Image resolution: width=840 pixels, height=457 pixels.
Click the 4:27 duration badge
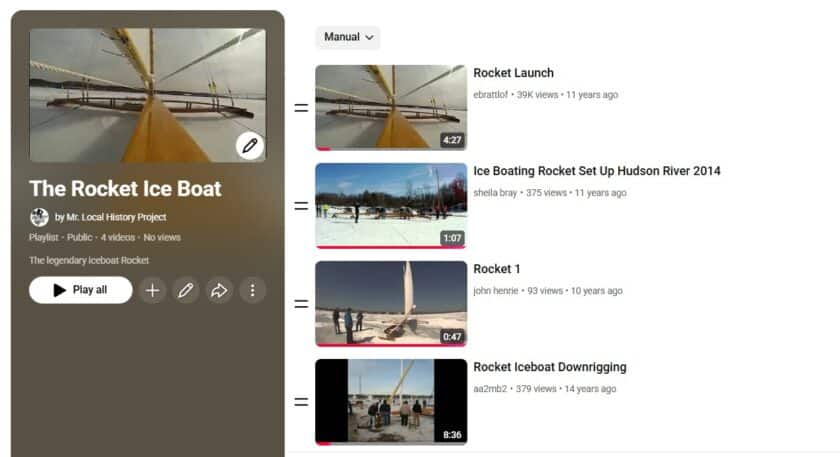(452, 140)
